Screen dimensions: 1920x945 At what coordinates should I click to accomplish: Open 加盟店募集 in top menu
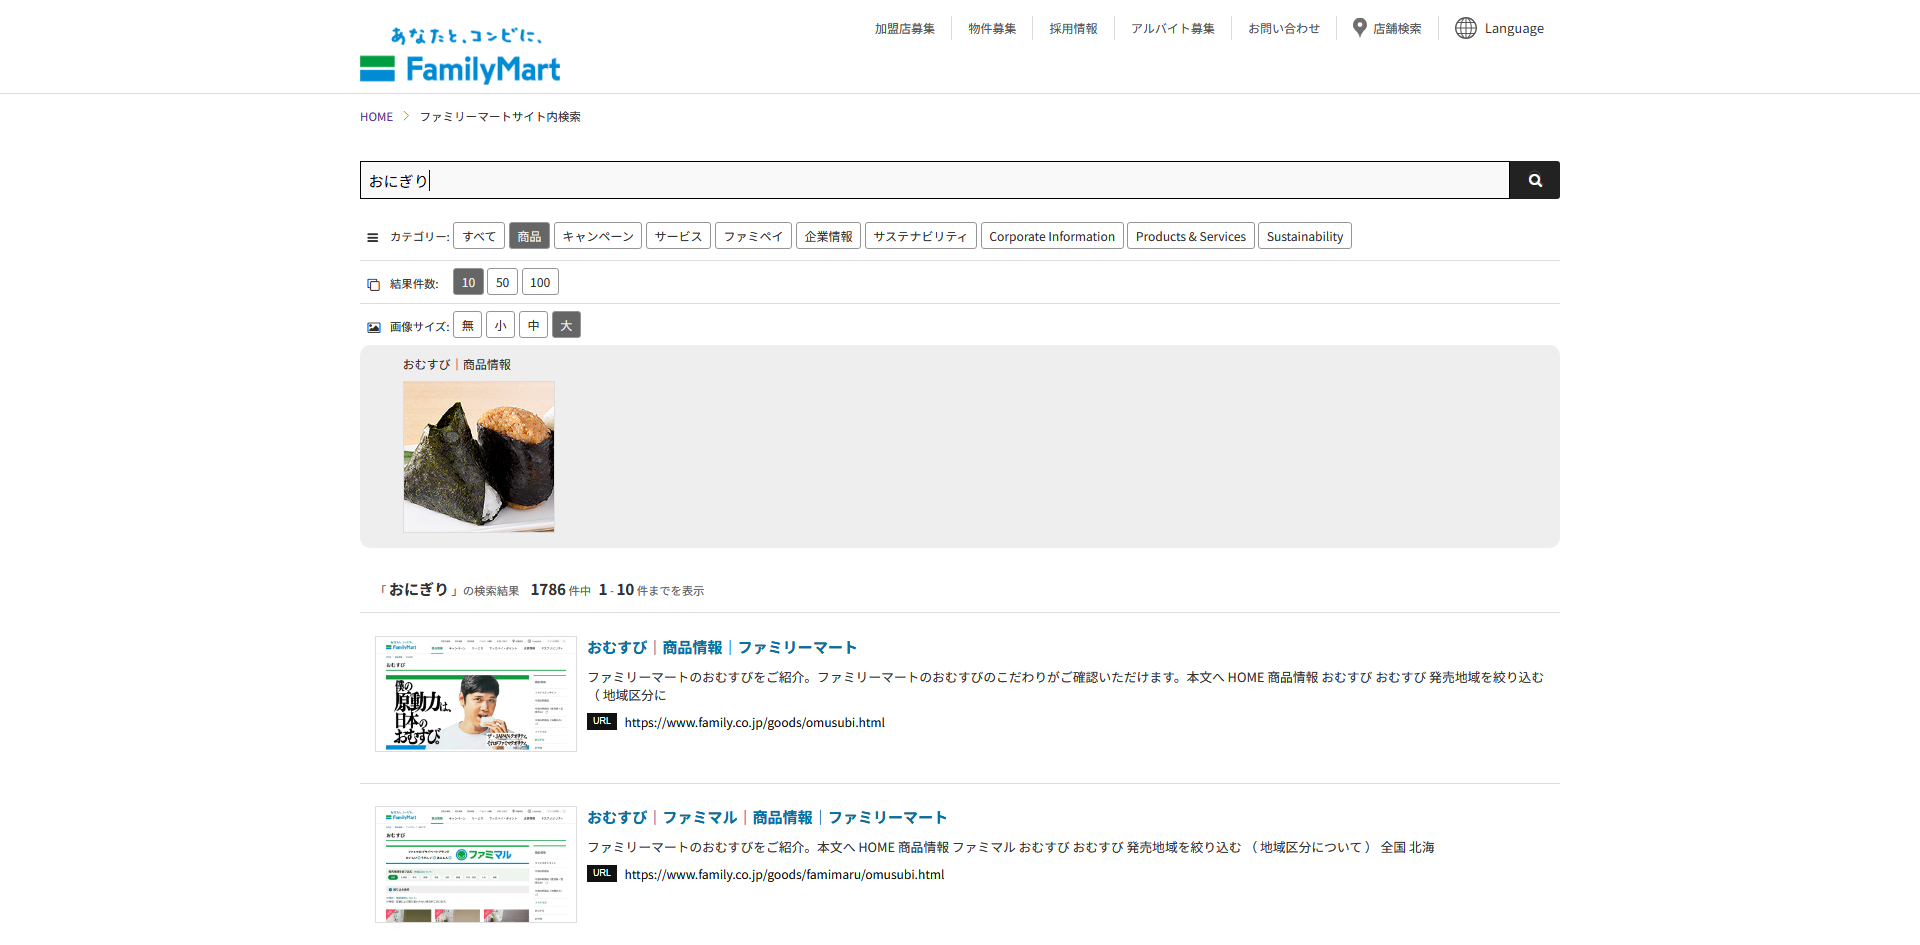(x=904, y=29)
